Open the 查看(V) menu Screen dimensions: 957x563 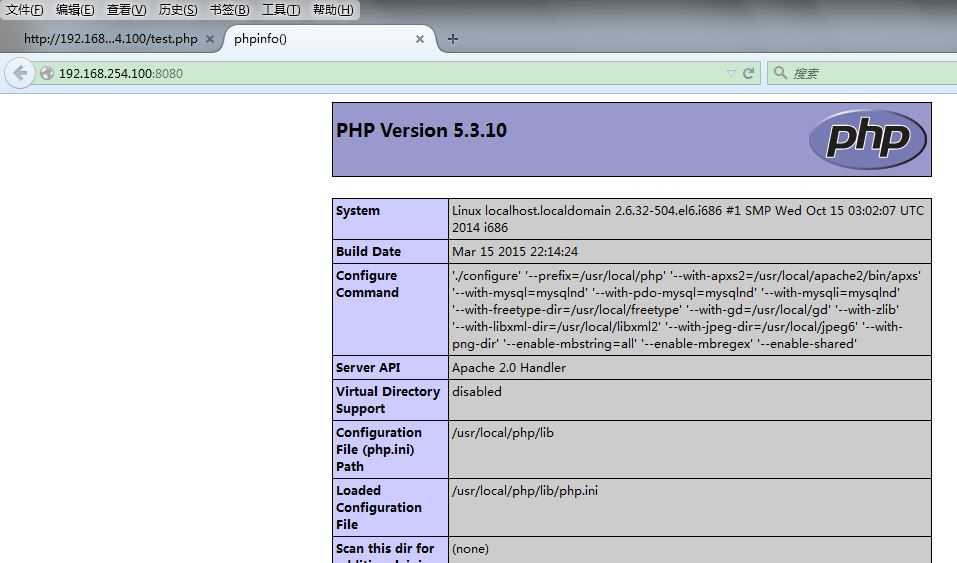126,10
